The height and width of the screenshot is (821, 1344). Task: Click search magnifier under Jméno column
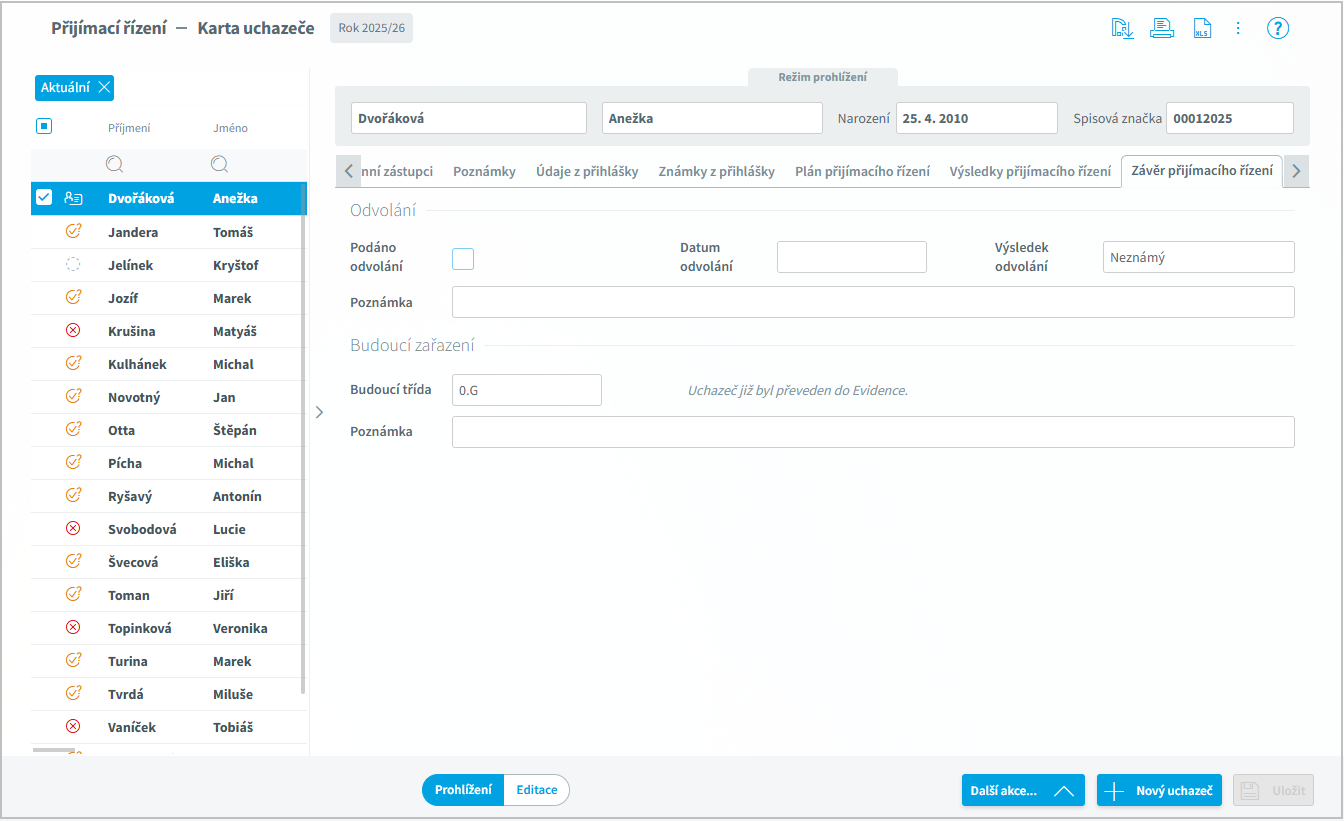219,164
